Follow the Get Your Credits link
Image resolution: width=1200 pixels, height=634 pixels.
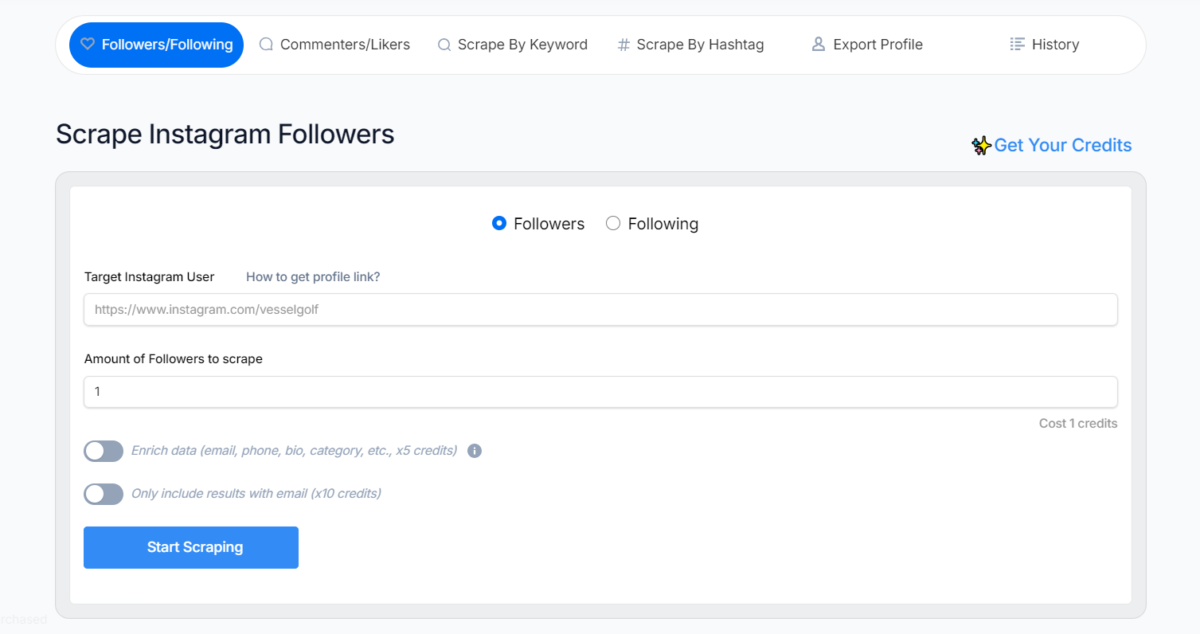1062,145
